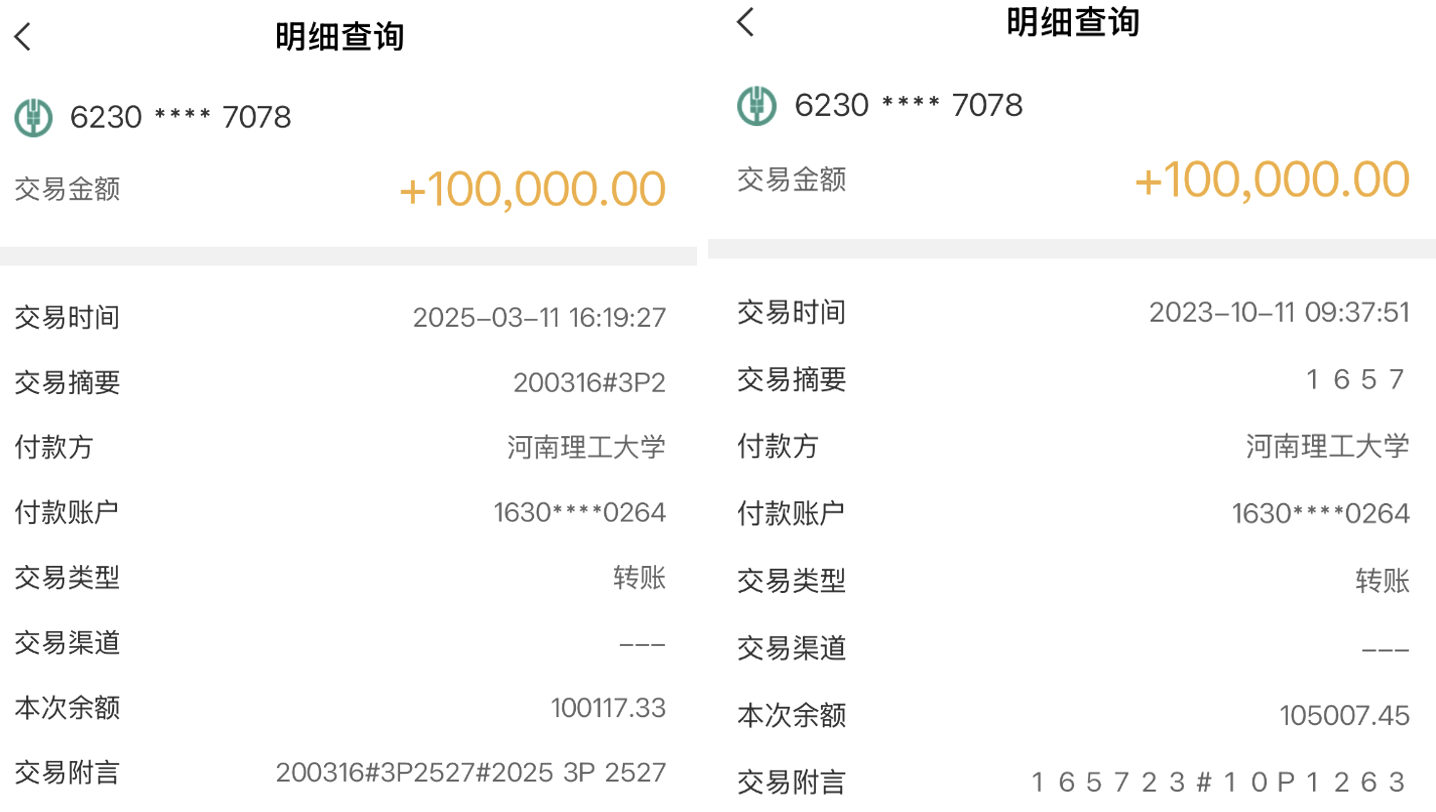Image resolution: width=1436 pixels, height=812 pixels.
Task: Click transaction time 2025-03-11 16:19:27
Action: point(539,318)
